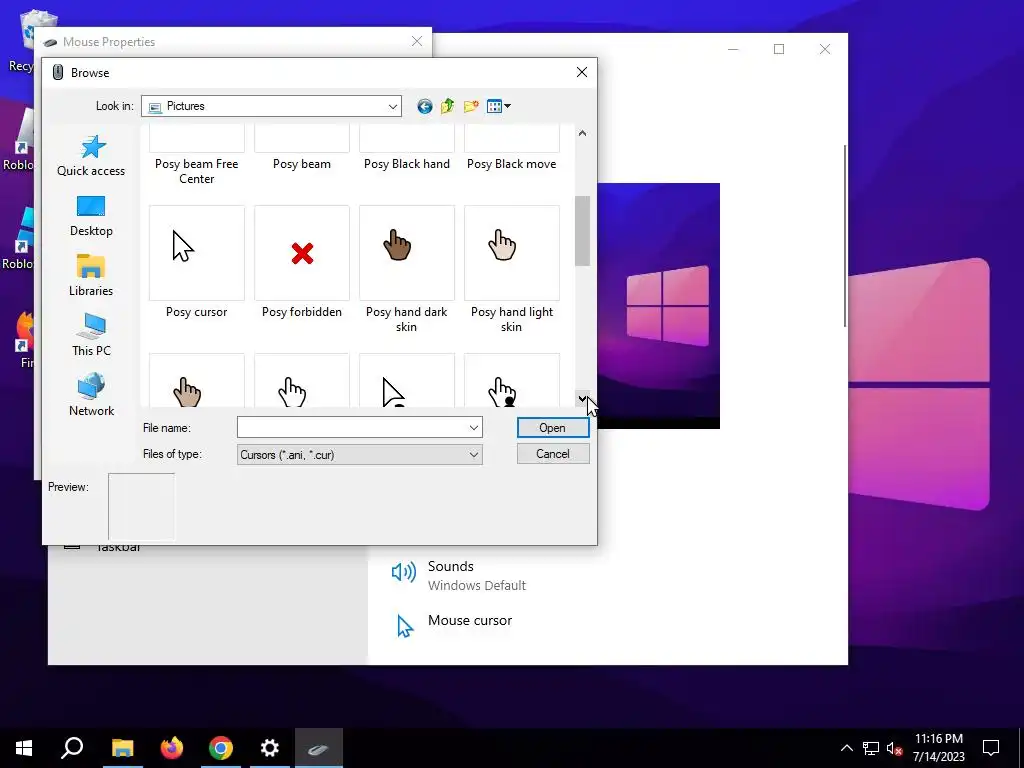Click the file list scrollbar down arrow

583,398
